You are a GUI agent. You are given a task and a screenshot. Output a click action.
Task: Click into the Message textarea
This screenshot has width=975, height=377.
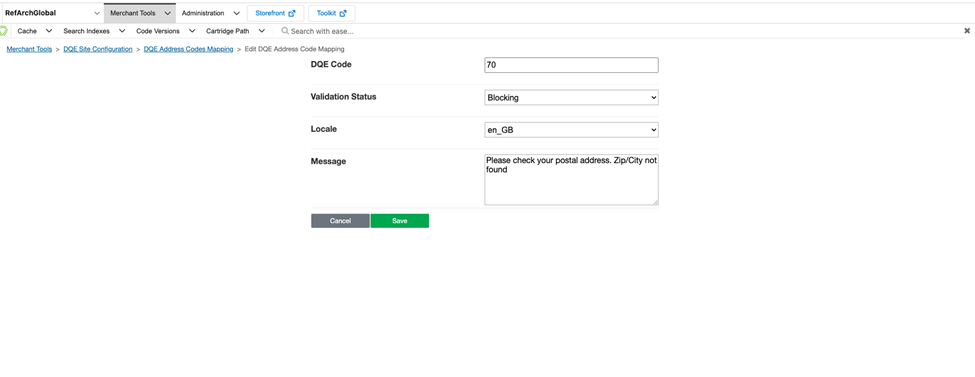coord(571,179)
